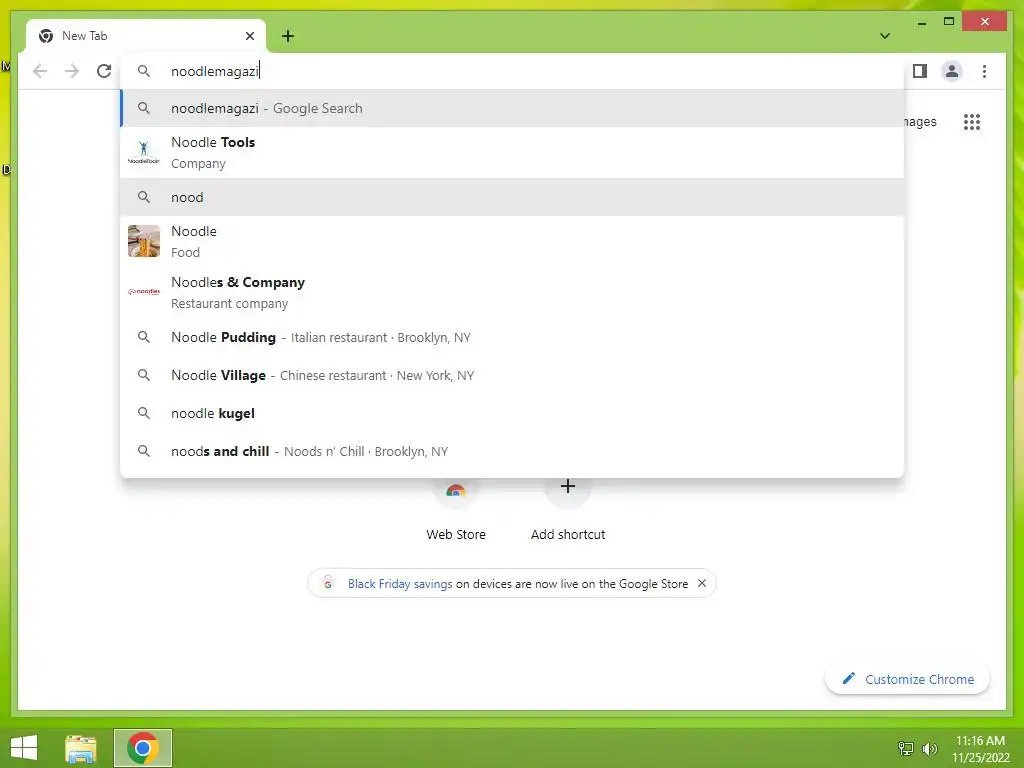This screenshot has height=768, width=1024.
Task: Toggle the side panel icon
Action: click(x=920, y=71)
